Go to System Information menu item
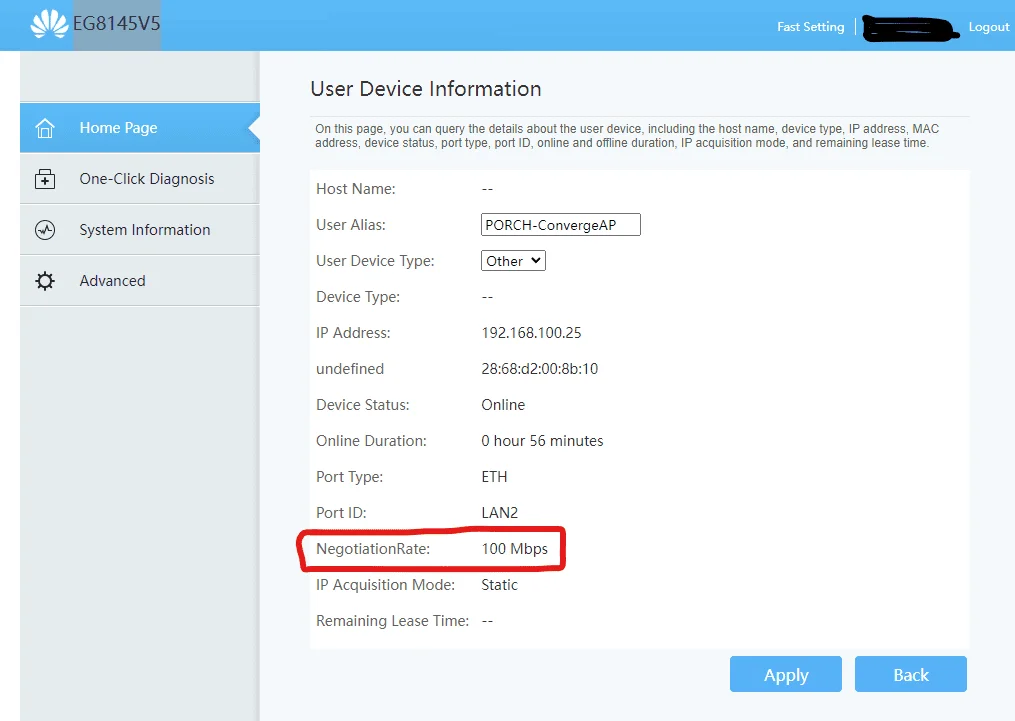The width and height of the screenshot is (1015, 721). point(140,230)
